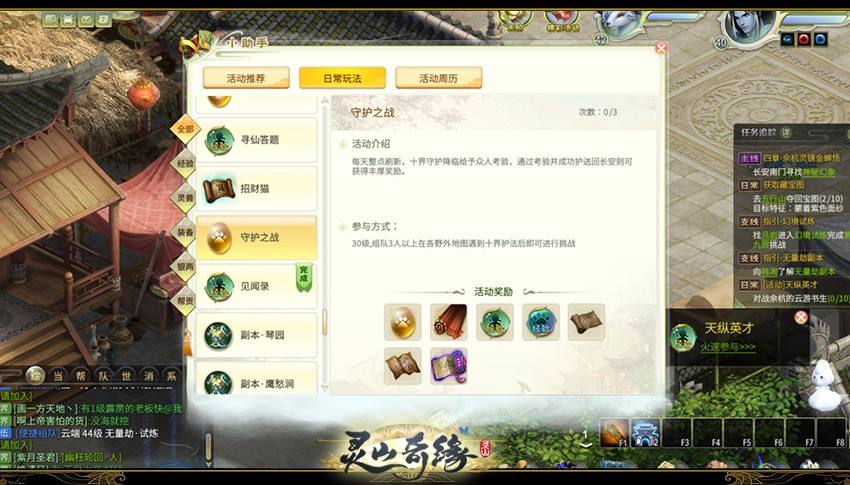Viewport: 850px width, 485px height.
Task: Open the 寻仙答题 daily activity entry
Action: pyautogui.click(x=256, y=140)
